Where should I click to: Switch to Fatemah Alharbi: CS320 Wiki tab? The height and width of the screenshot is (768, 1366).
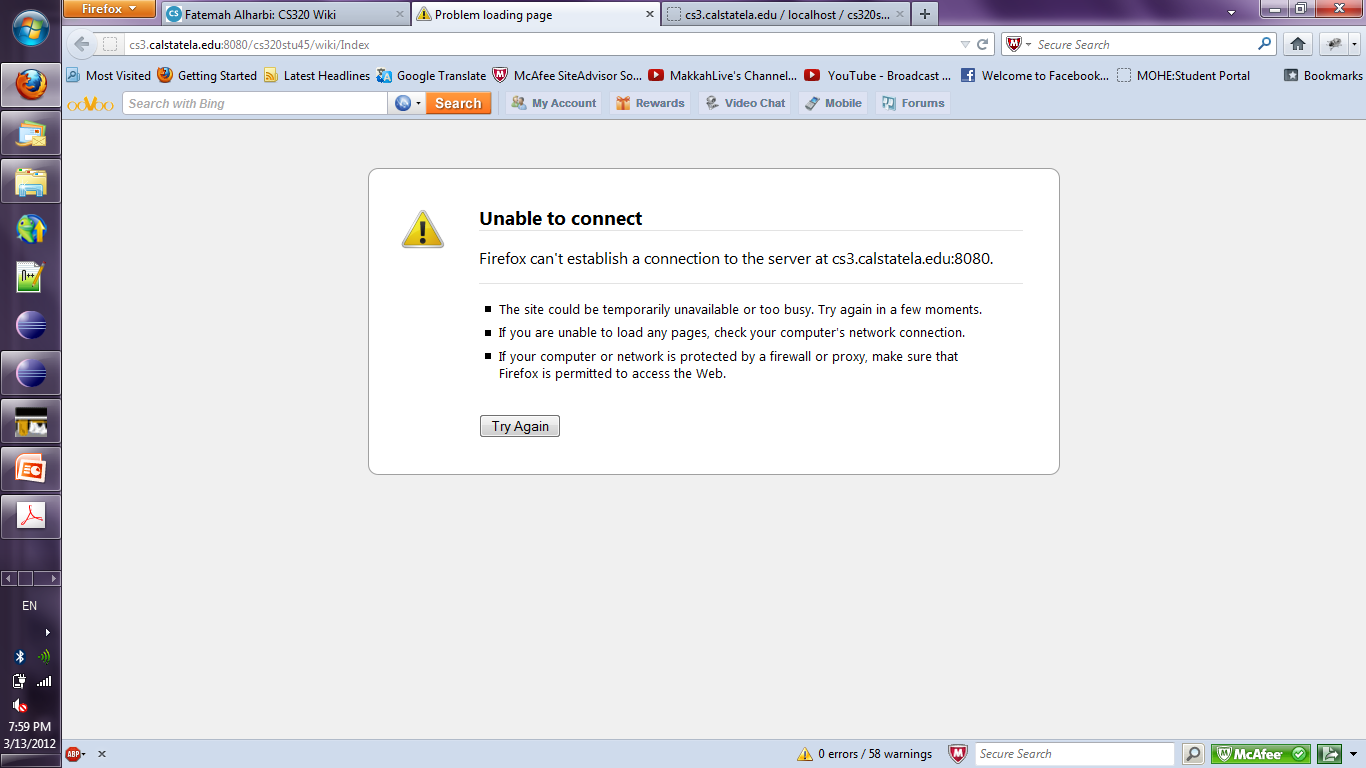pos(284,15)
